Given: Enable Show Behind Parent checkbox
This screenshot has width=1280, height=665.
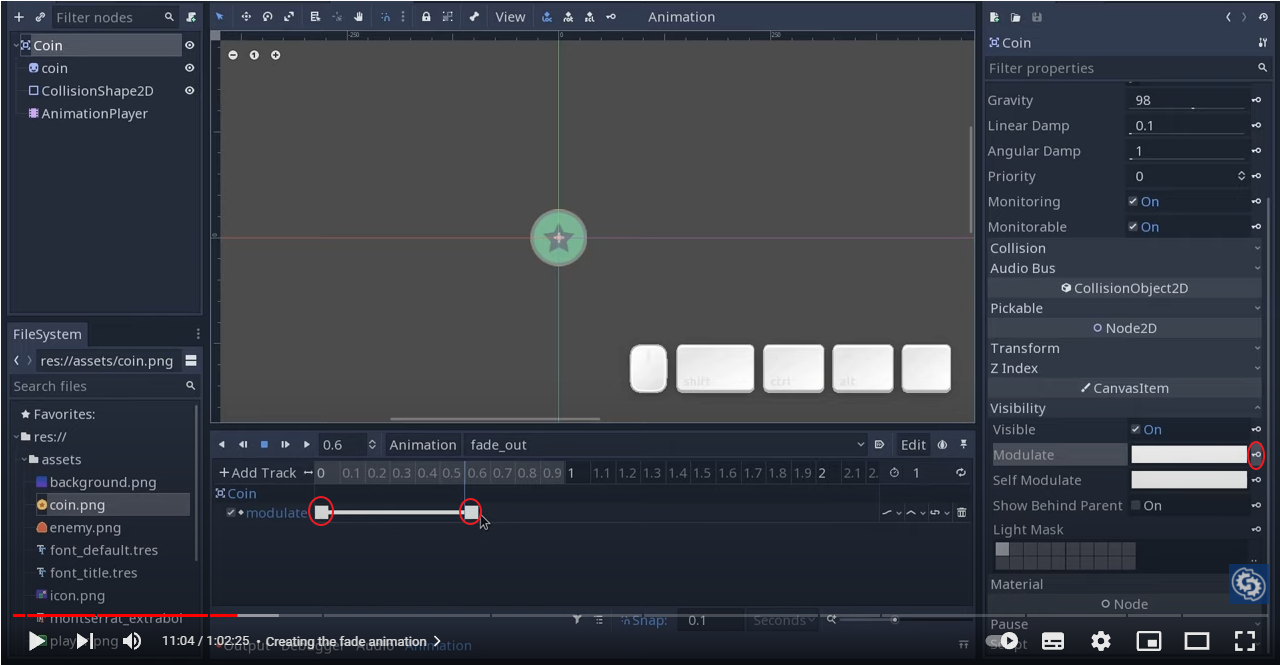Looking at the screenshot, I should (1135, 506).
